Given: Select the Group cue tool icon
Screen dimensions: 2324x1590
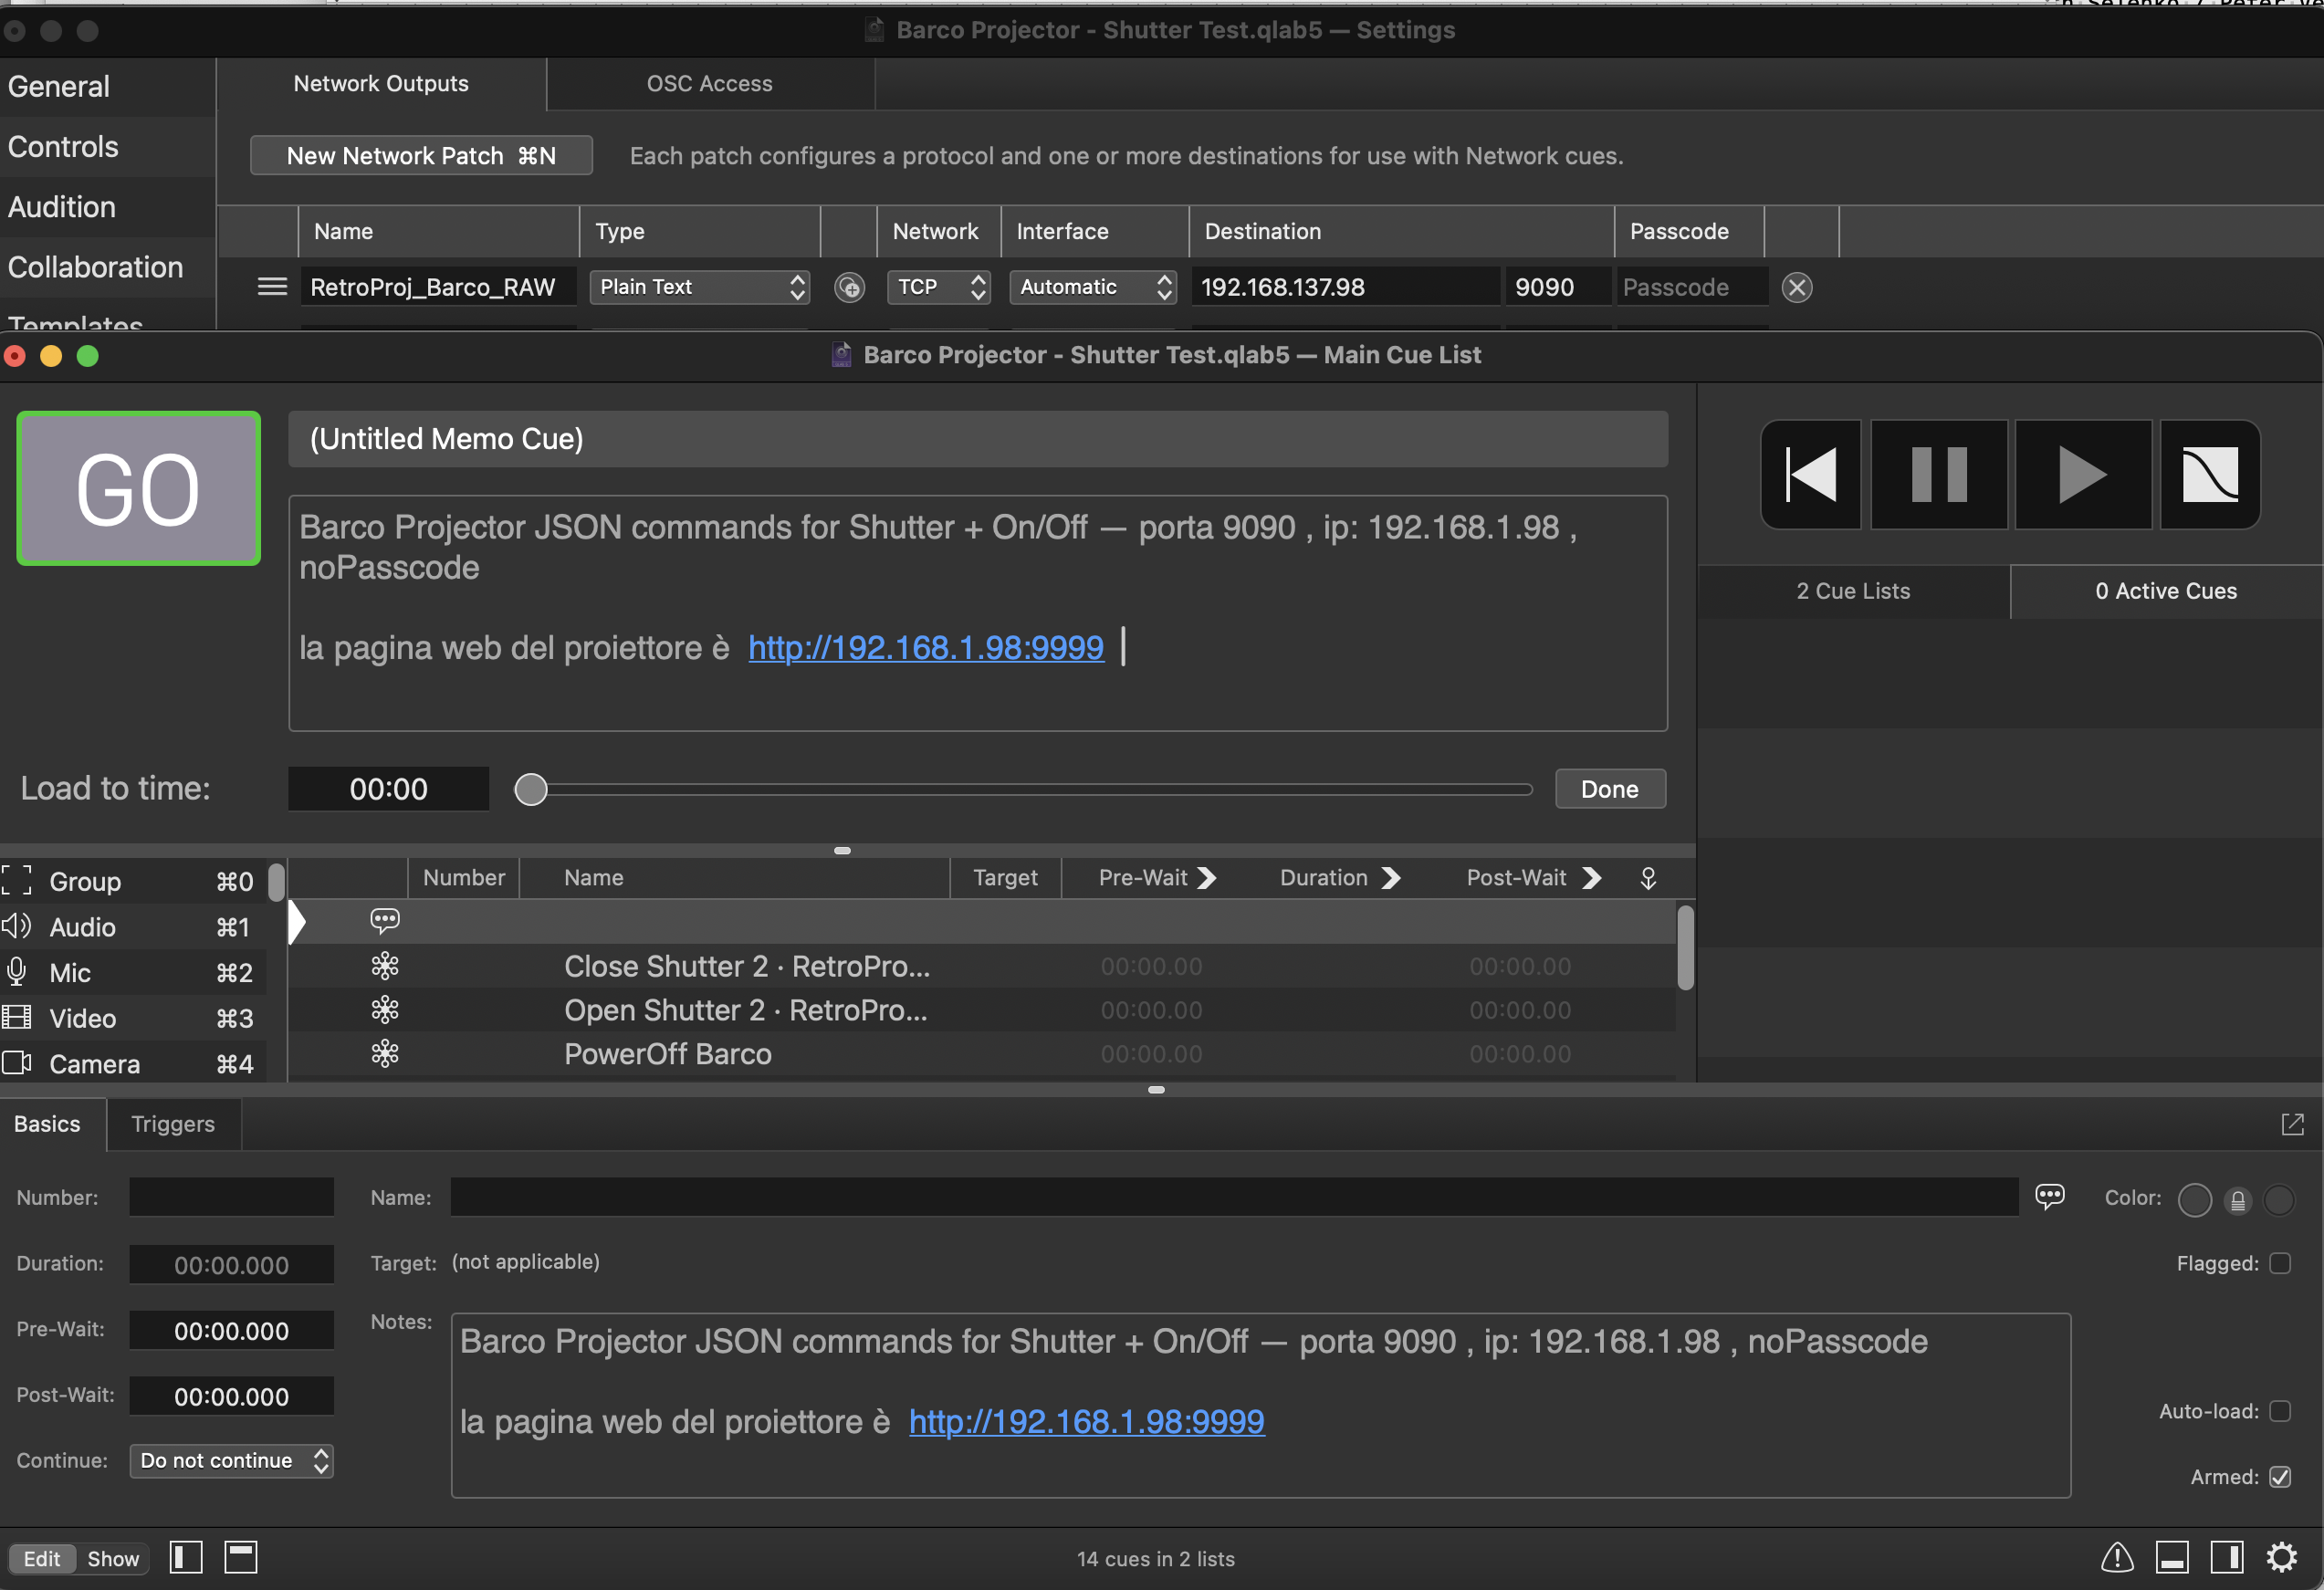Looking at the screenshot, I should click(x=17, y=881).
